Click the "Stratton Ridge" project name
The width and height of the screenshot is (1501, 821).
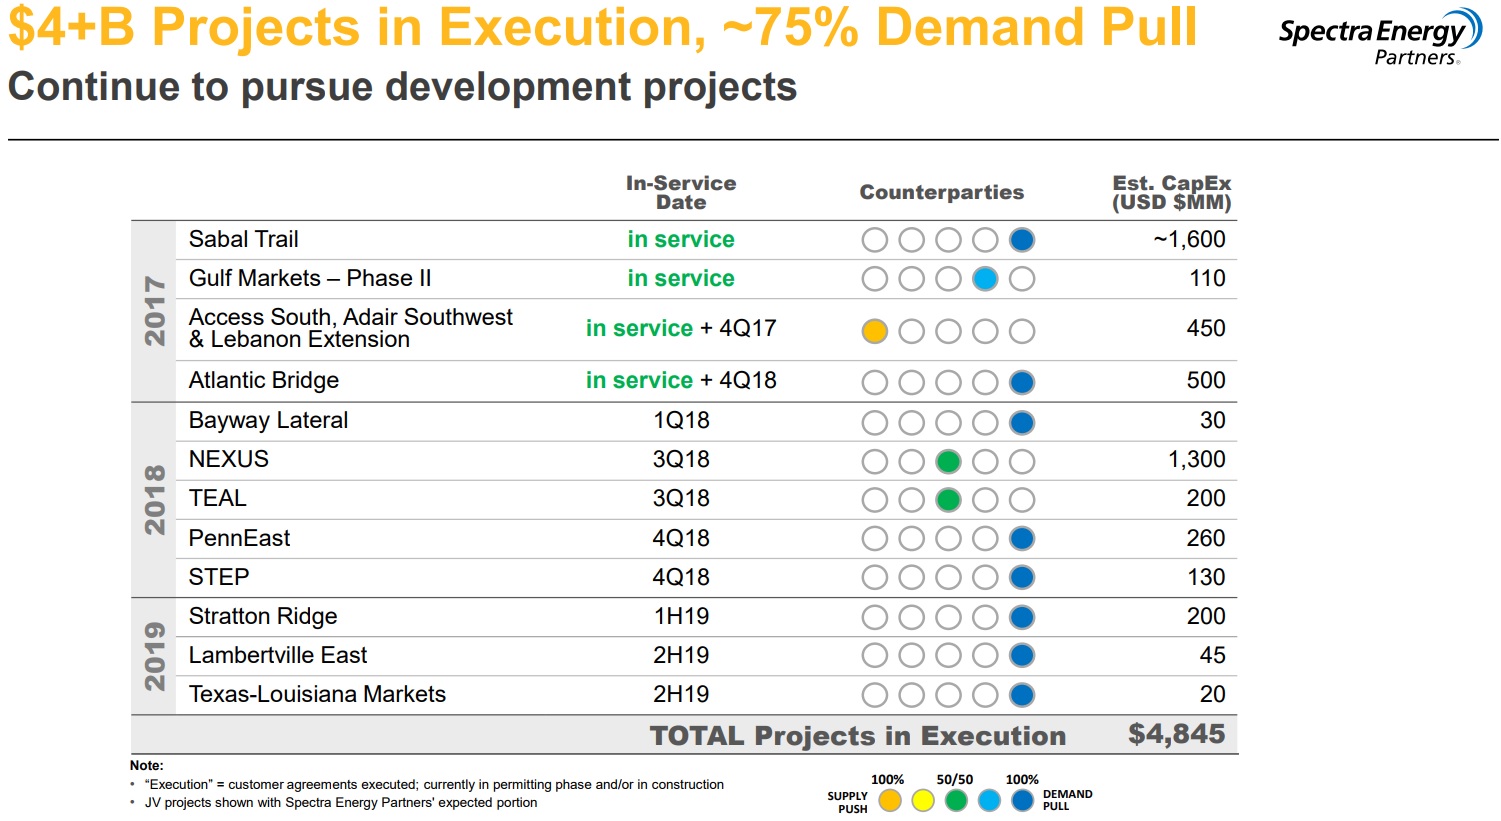coord(263,616)
